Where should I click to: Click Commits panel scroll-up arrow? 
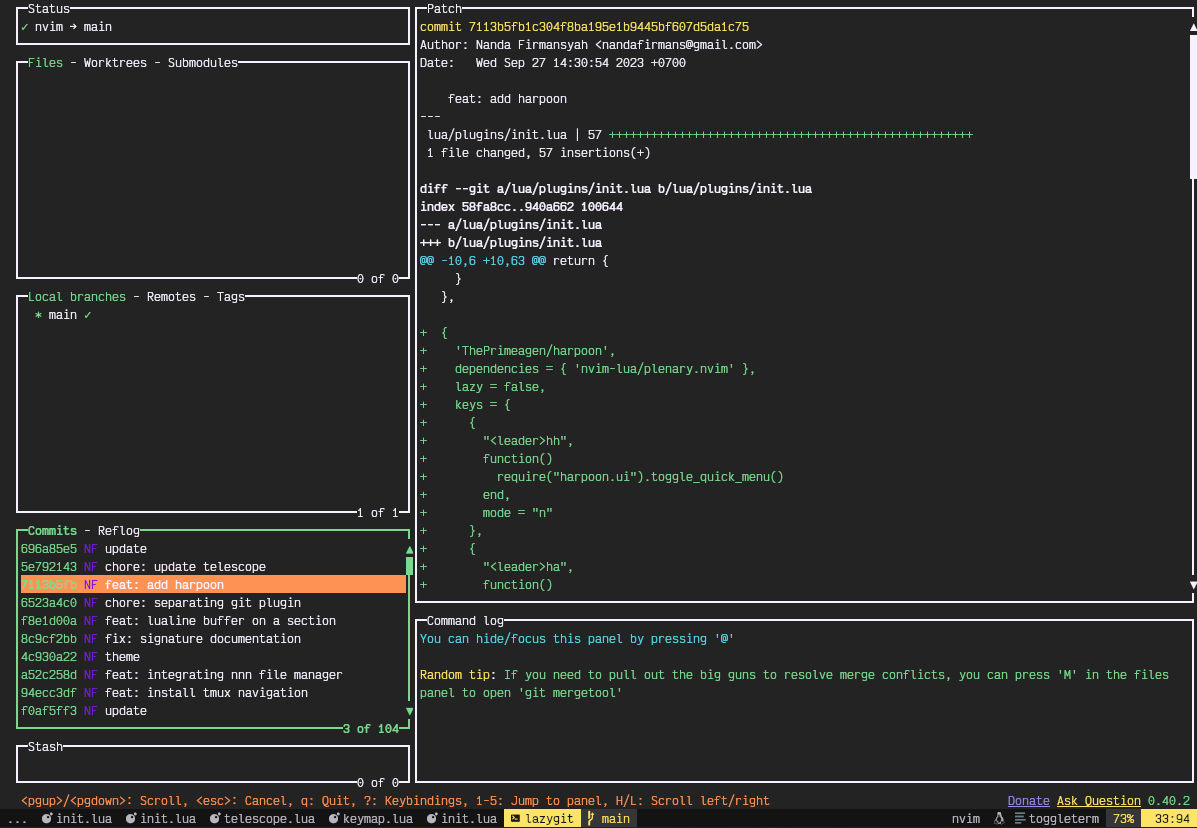pyautogui.click(x=410, y=549)
